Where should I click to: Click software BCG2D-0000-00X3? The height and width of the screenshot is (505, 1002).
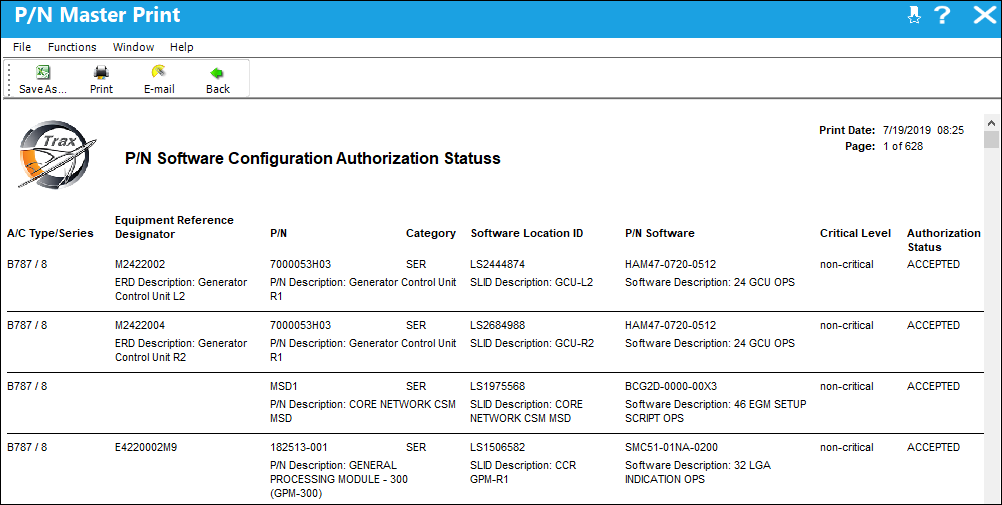(x=671, y=386)
